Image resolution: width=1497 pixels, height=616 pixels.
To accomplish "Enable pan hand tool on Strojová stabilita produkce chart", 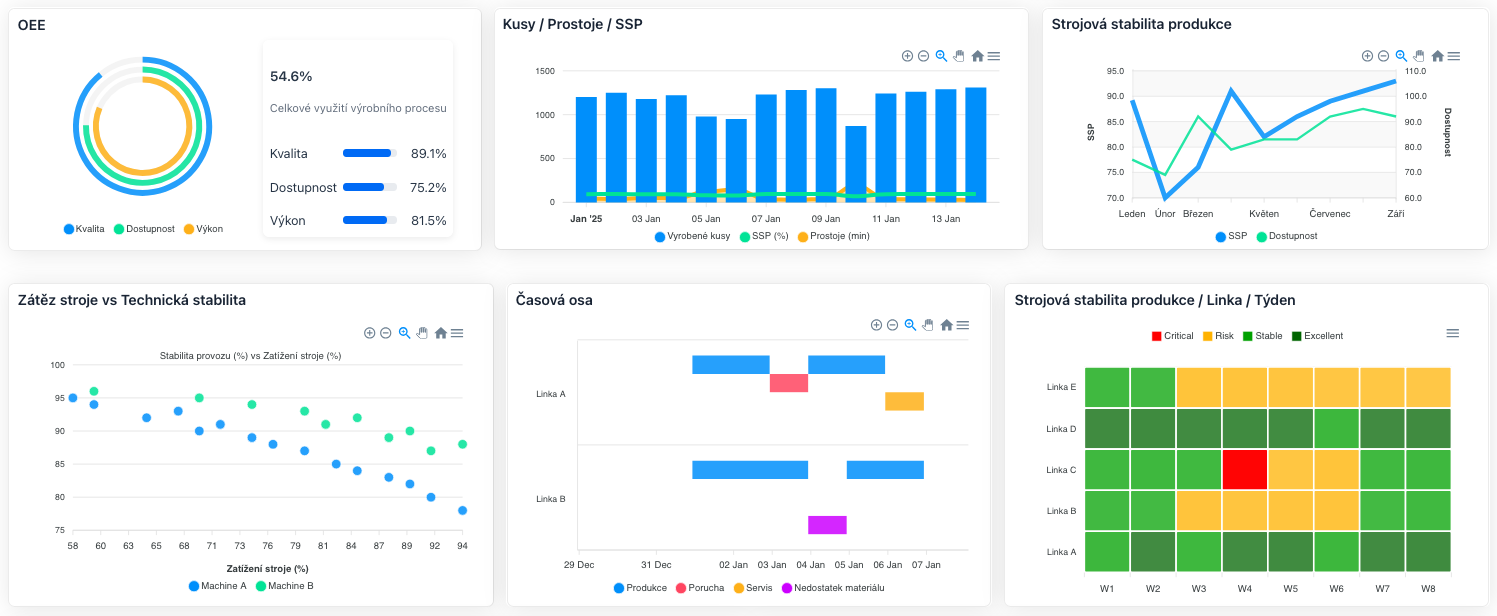I will [1419, 57].
